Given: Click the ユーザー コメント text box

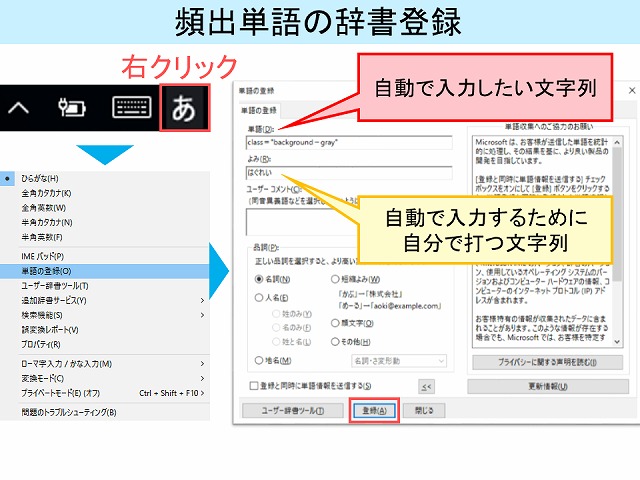Looking at the screenshot, I should 302,222.
